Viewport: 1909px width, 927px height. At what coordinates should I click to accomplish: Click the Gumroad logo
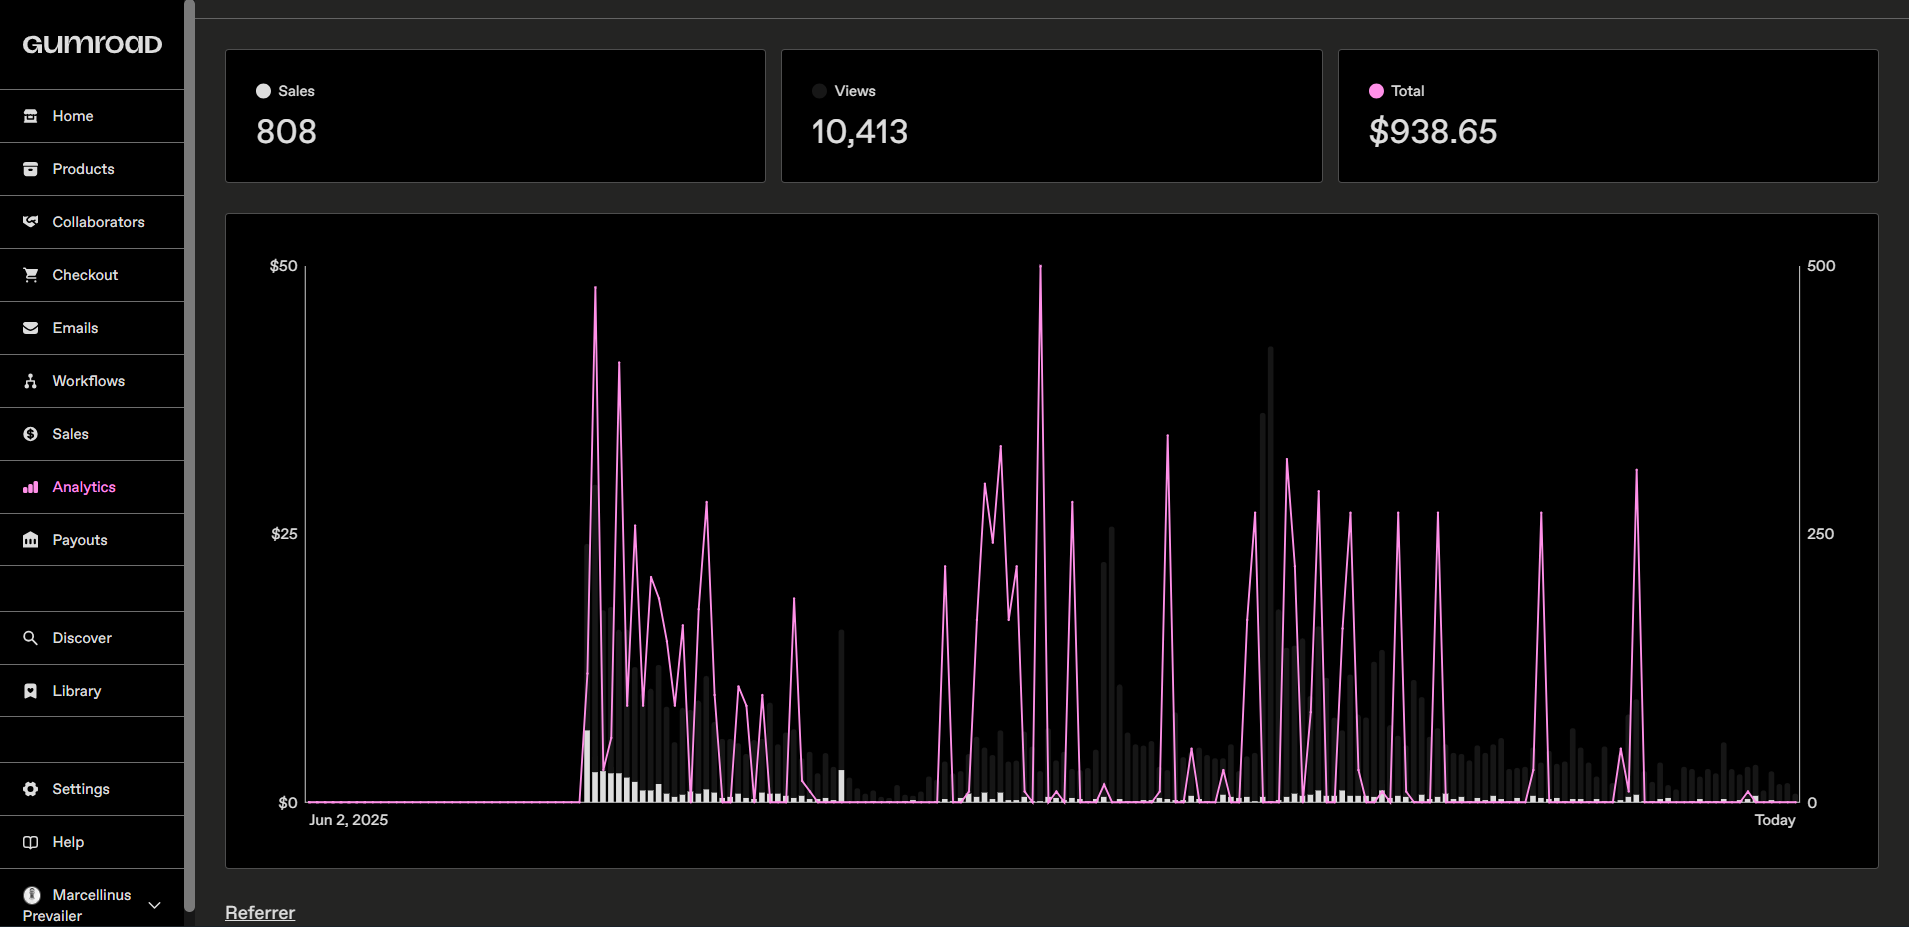pyautogui.click(x=92, y=44)
